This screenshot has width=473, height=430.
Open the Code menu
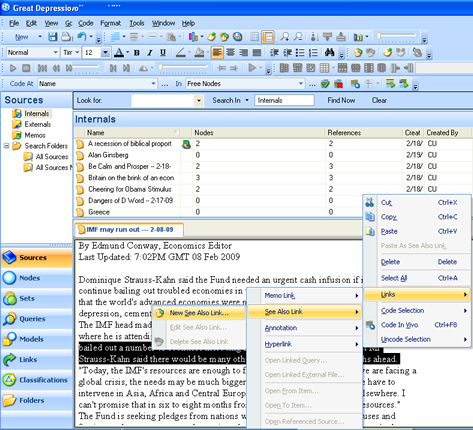point(86,23)
